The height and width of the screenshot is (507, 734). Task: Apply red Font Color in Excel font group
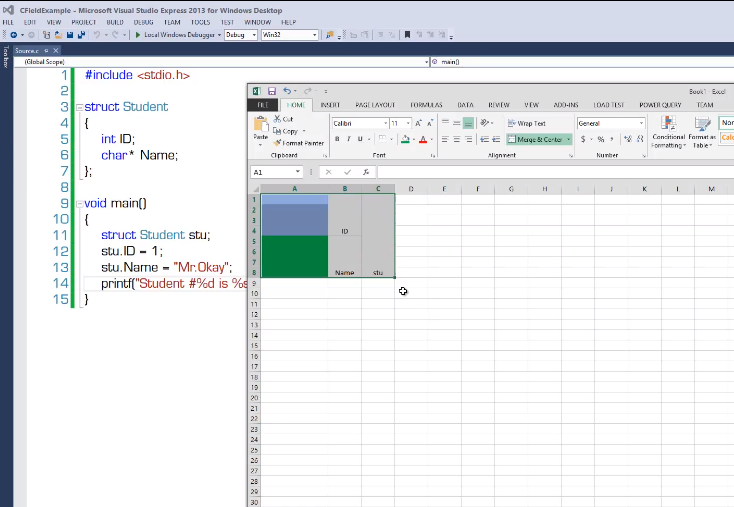pyautogui.click(x=423, y=139)
